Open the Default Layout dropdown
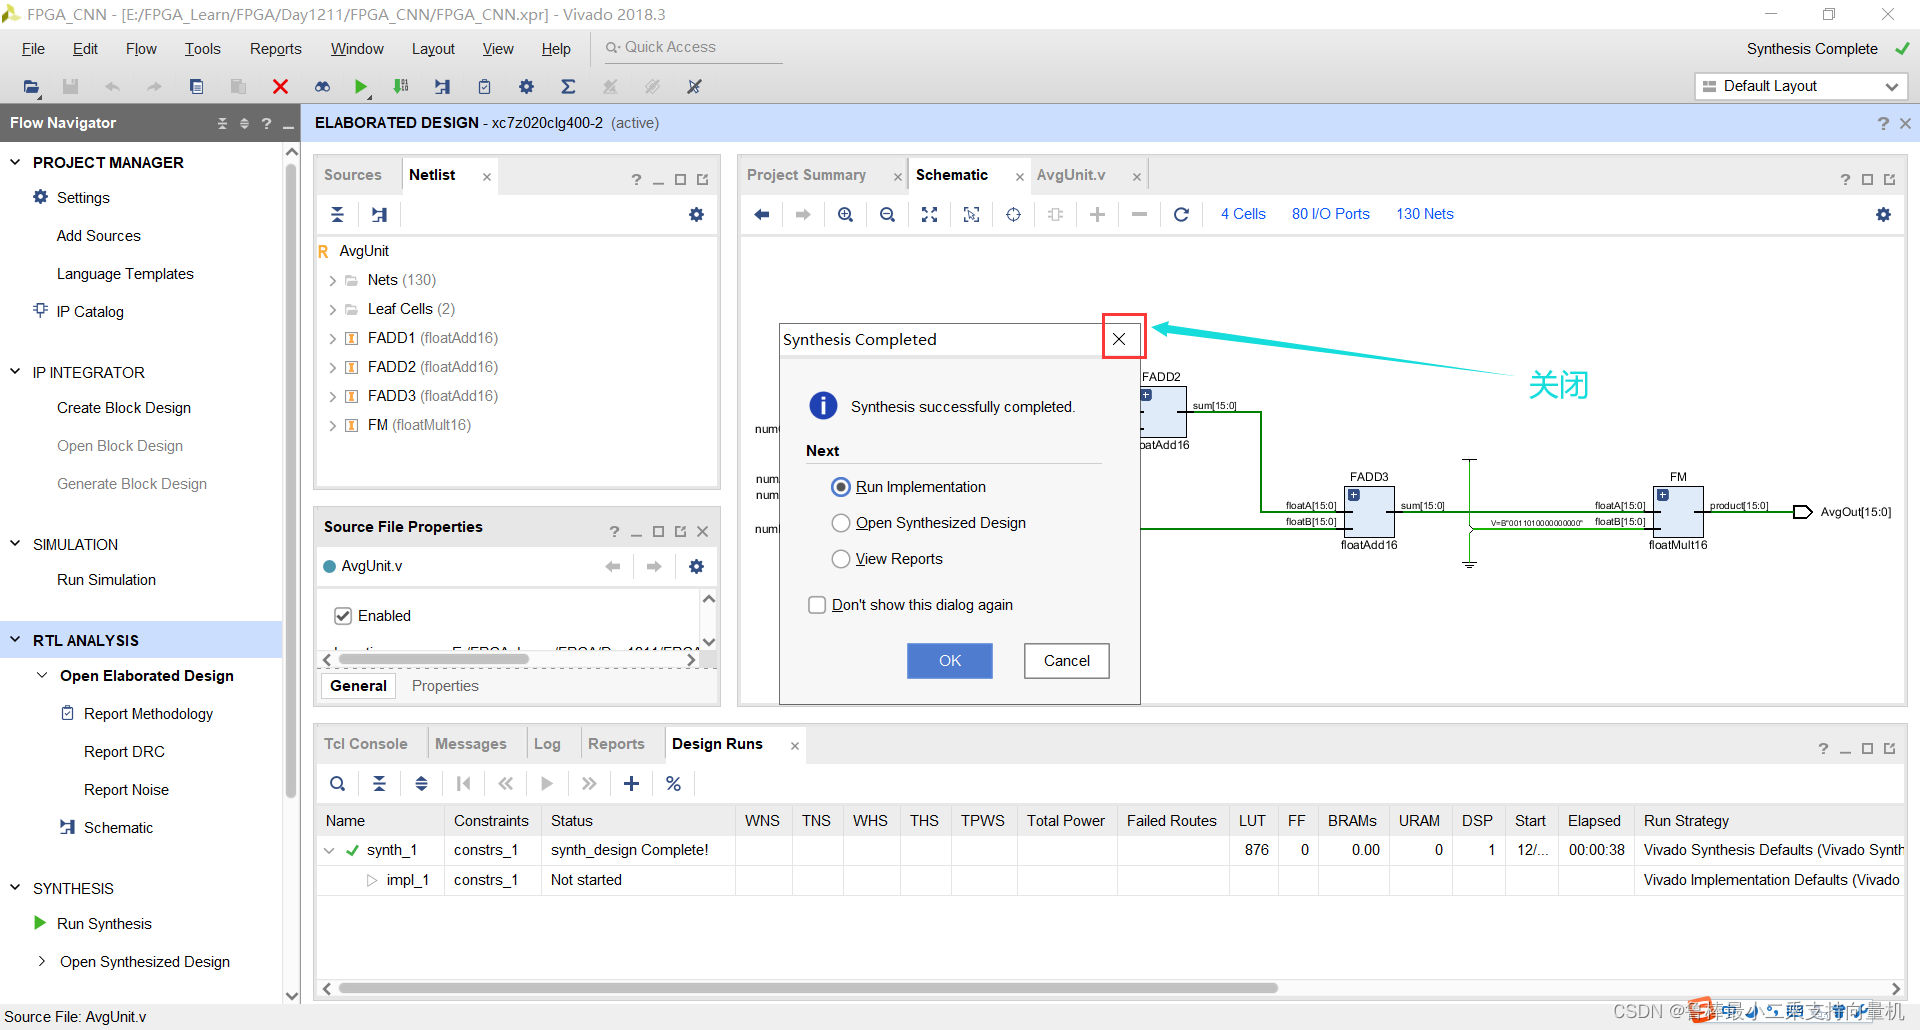1920x1030 pixels. (x=1801, y=87)
